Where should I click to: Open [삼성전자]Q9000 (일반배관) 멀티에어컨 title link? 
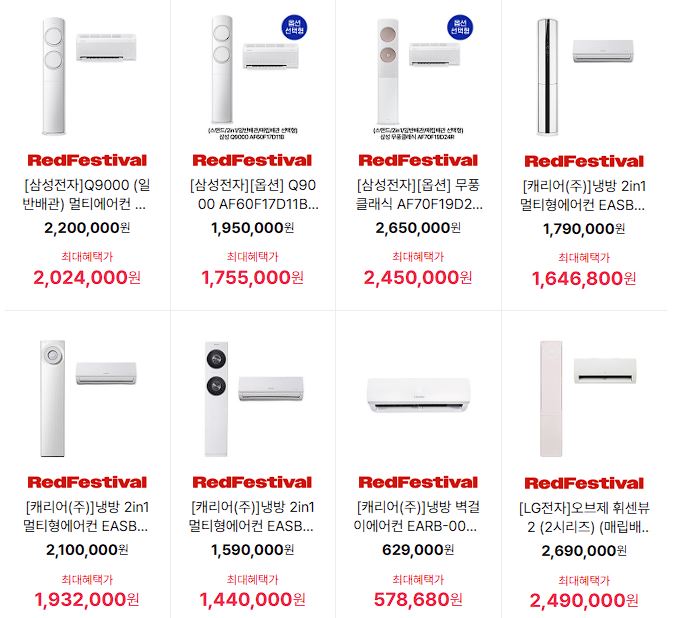87,194
